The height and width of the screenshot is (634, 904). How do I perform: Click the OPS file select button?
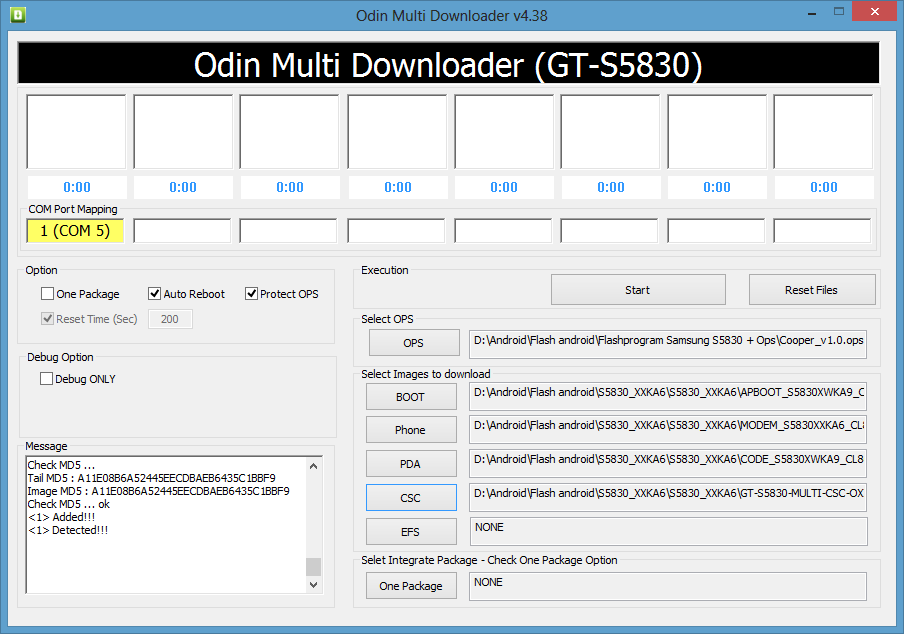tap(413, 343)
